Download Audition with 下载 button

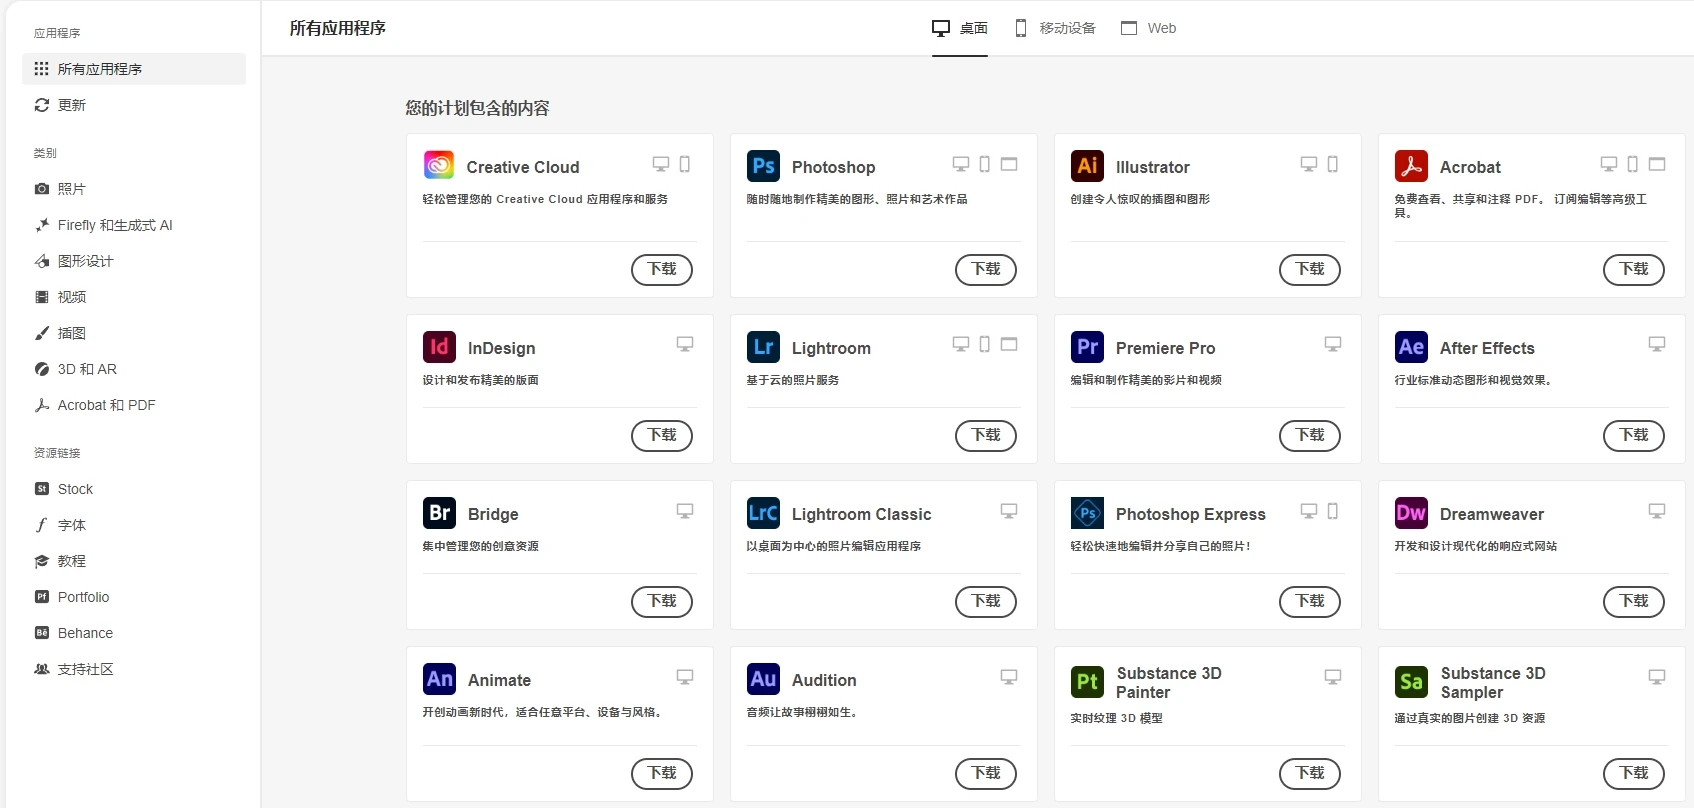point(986,773)
